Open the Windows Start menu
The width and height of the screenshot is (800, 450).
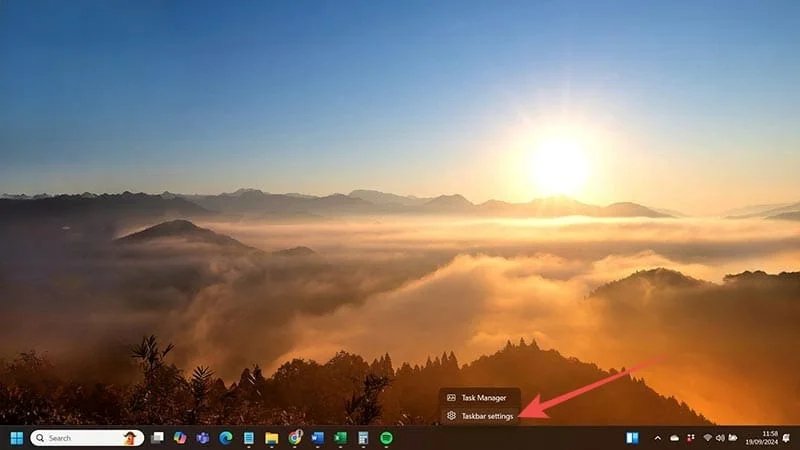tap(16, 438)
